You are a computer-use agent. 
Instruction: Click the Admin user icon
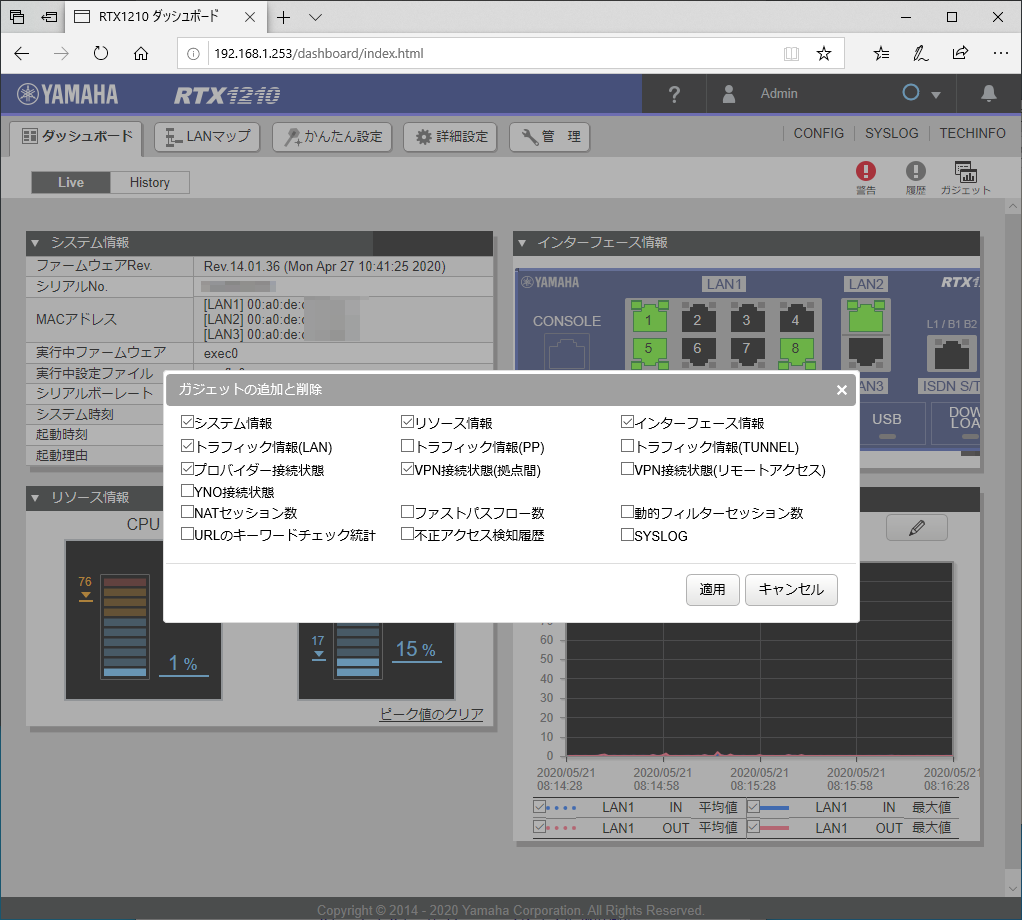(x=729, y=94)
